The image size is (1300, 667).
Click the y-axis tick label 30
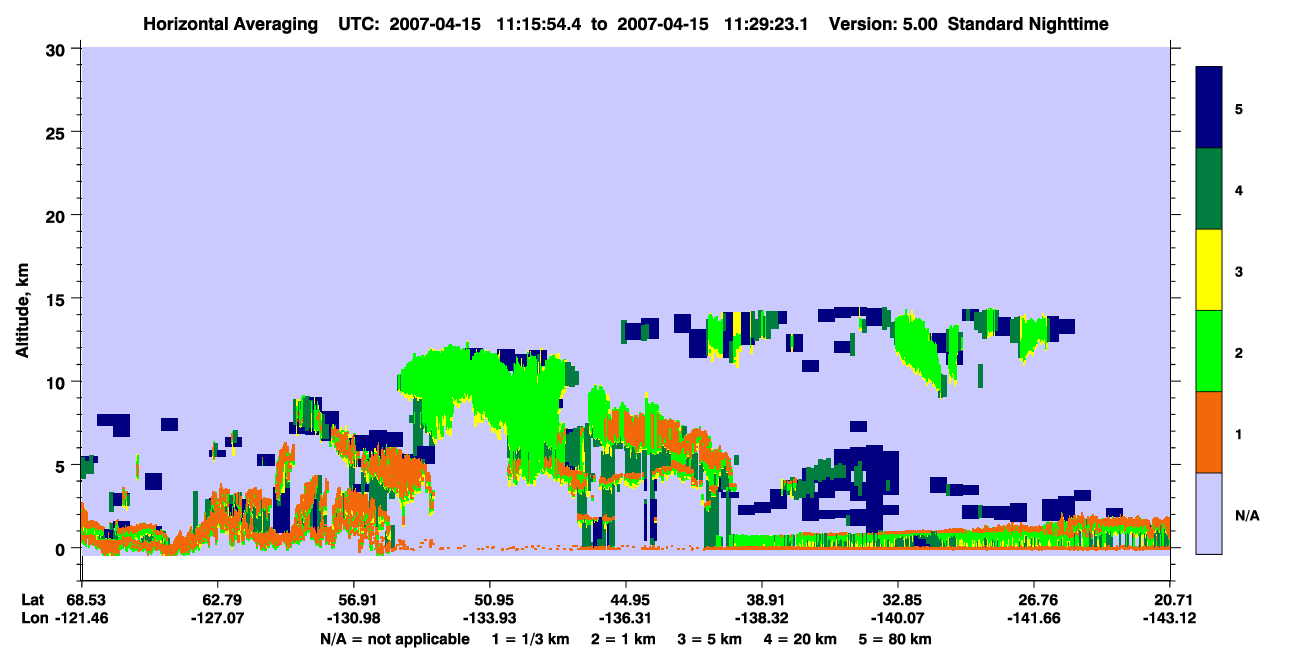[x=58, y=49]
